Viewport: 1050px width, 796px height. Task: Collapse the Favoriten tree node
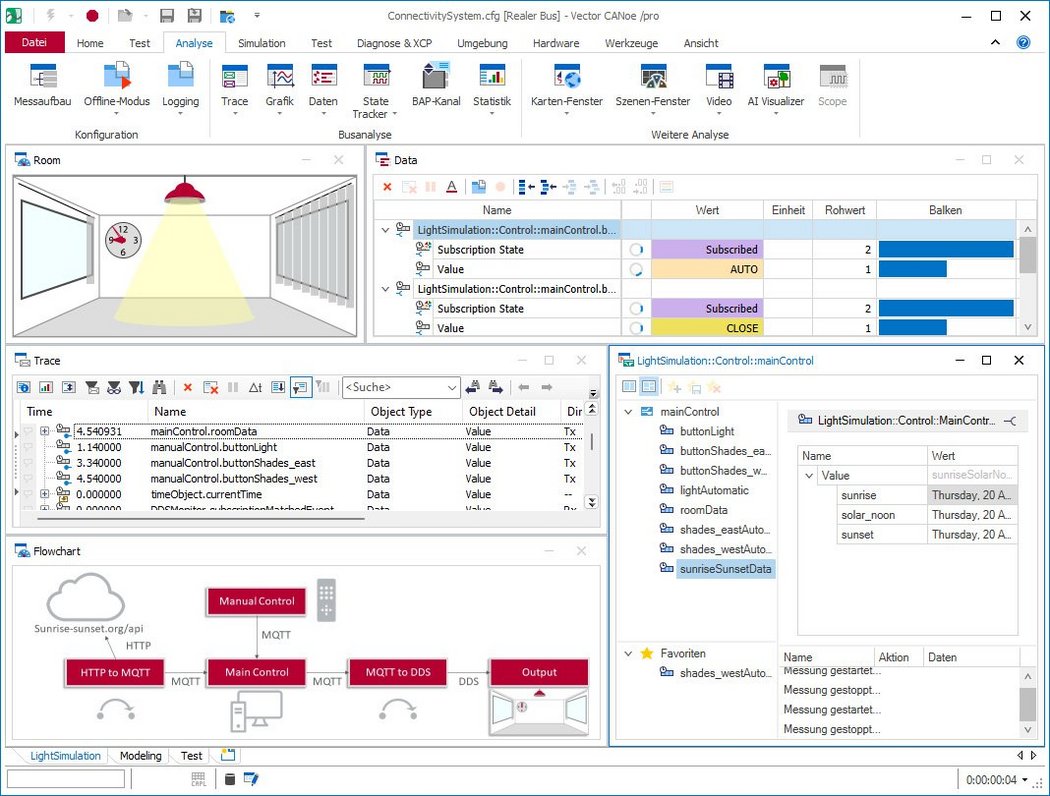[x=628, y=653]
